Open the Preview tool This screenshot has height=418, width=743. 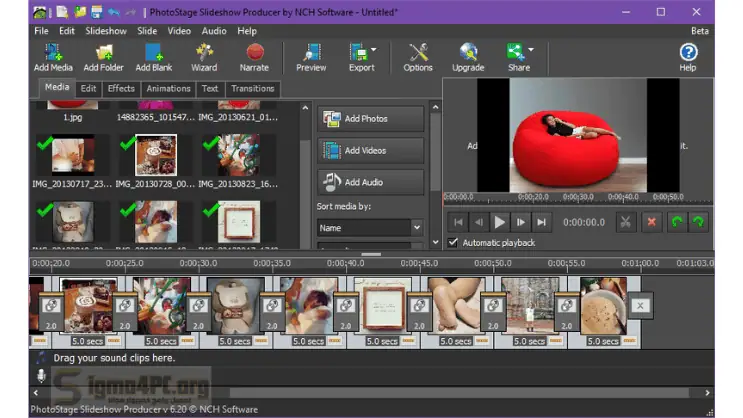[311, 54]
